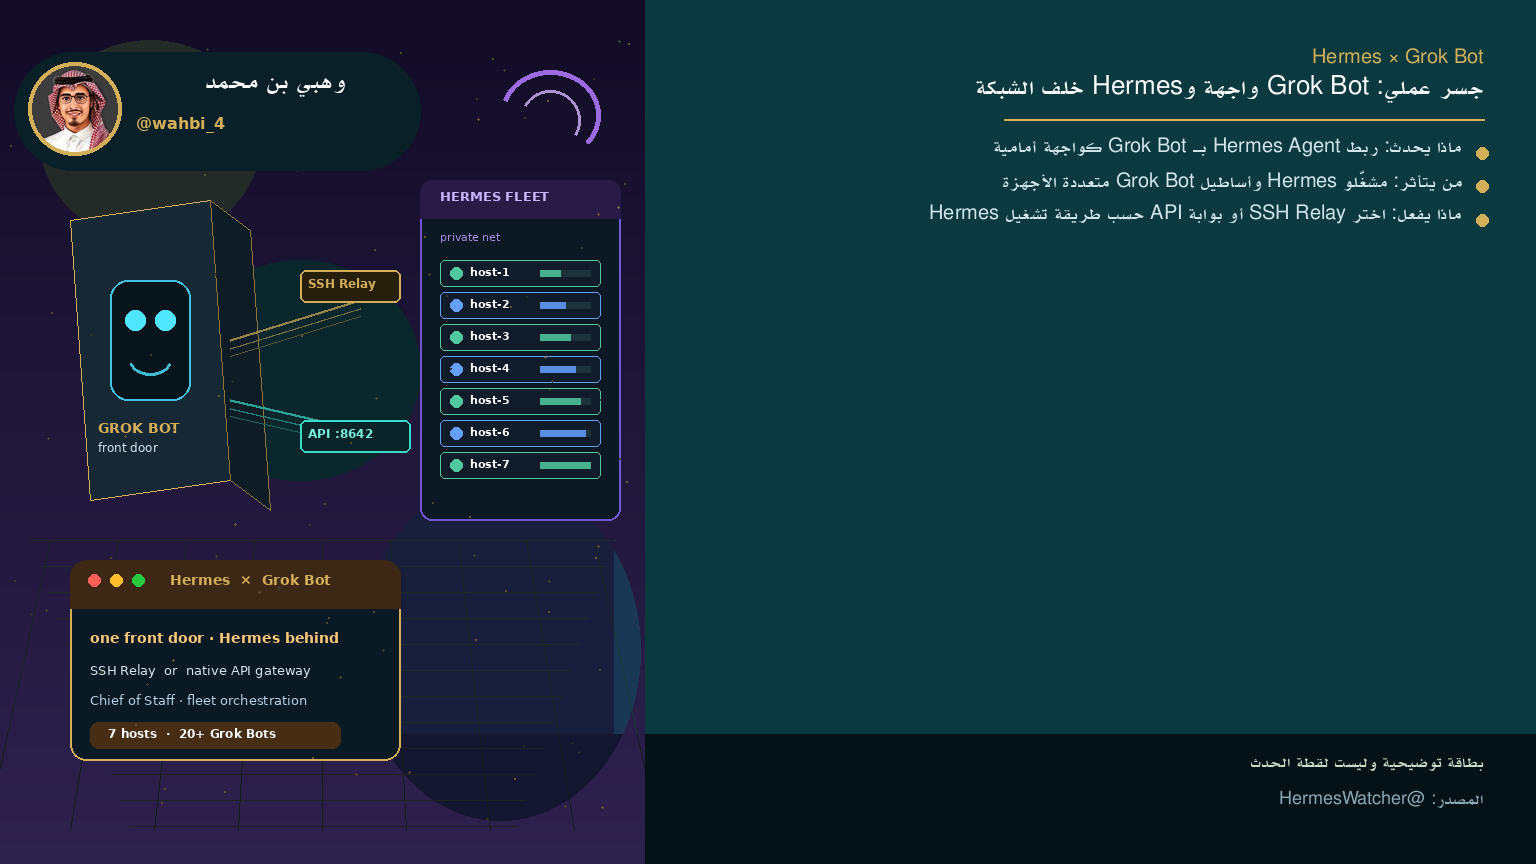Viewport: 1536px width, 864px height.
Task: Select the host-1 row
Action: 520,273
